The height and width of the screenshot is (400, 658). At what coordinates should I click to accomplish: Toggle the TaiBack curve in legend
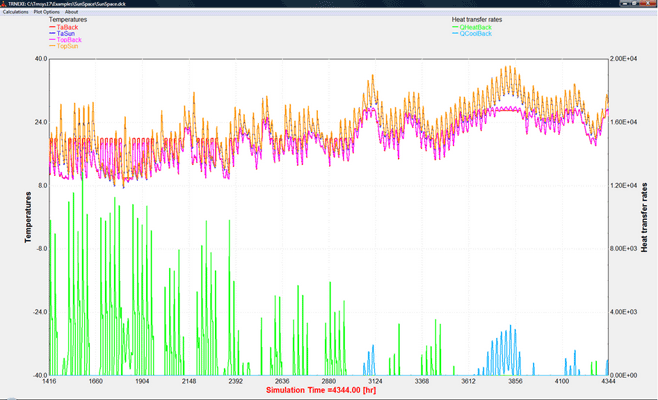pyautogui.click(x=67, y=27)
